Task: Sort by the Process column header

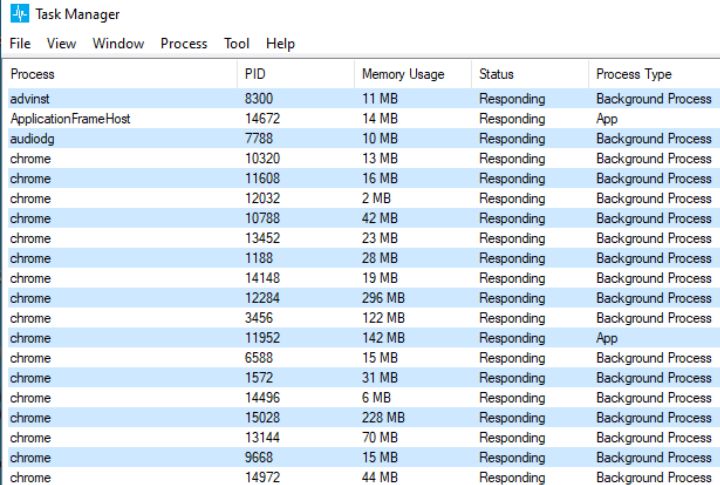Action: tap(33, 74)
